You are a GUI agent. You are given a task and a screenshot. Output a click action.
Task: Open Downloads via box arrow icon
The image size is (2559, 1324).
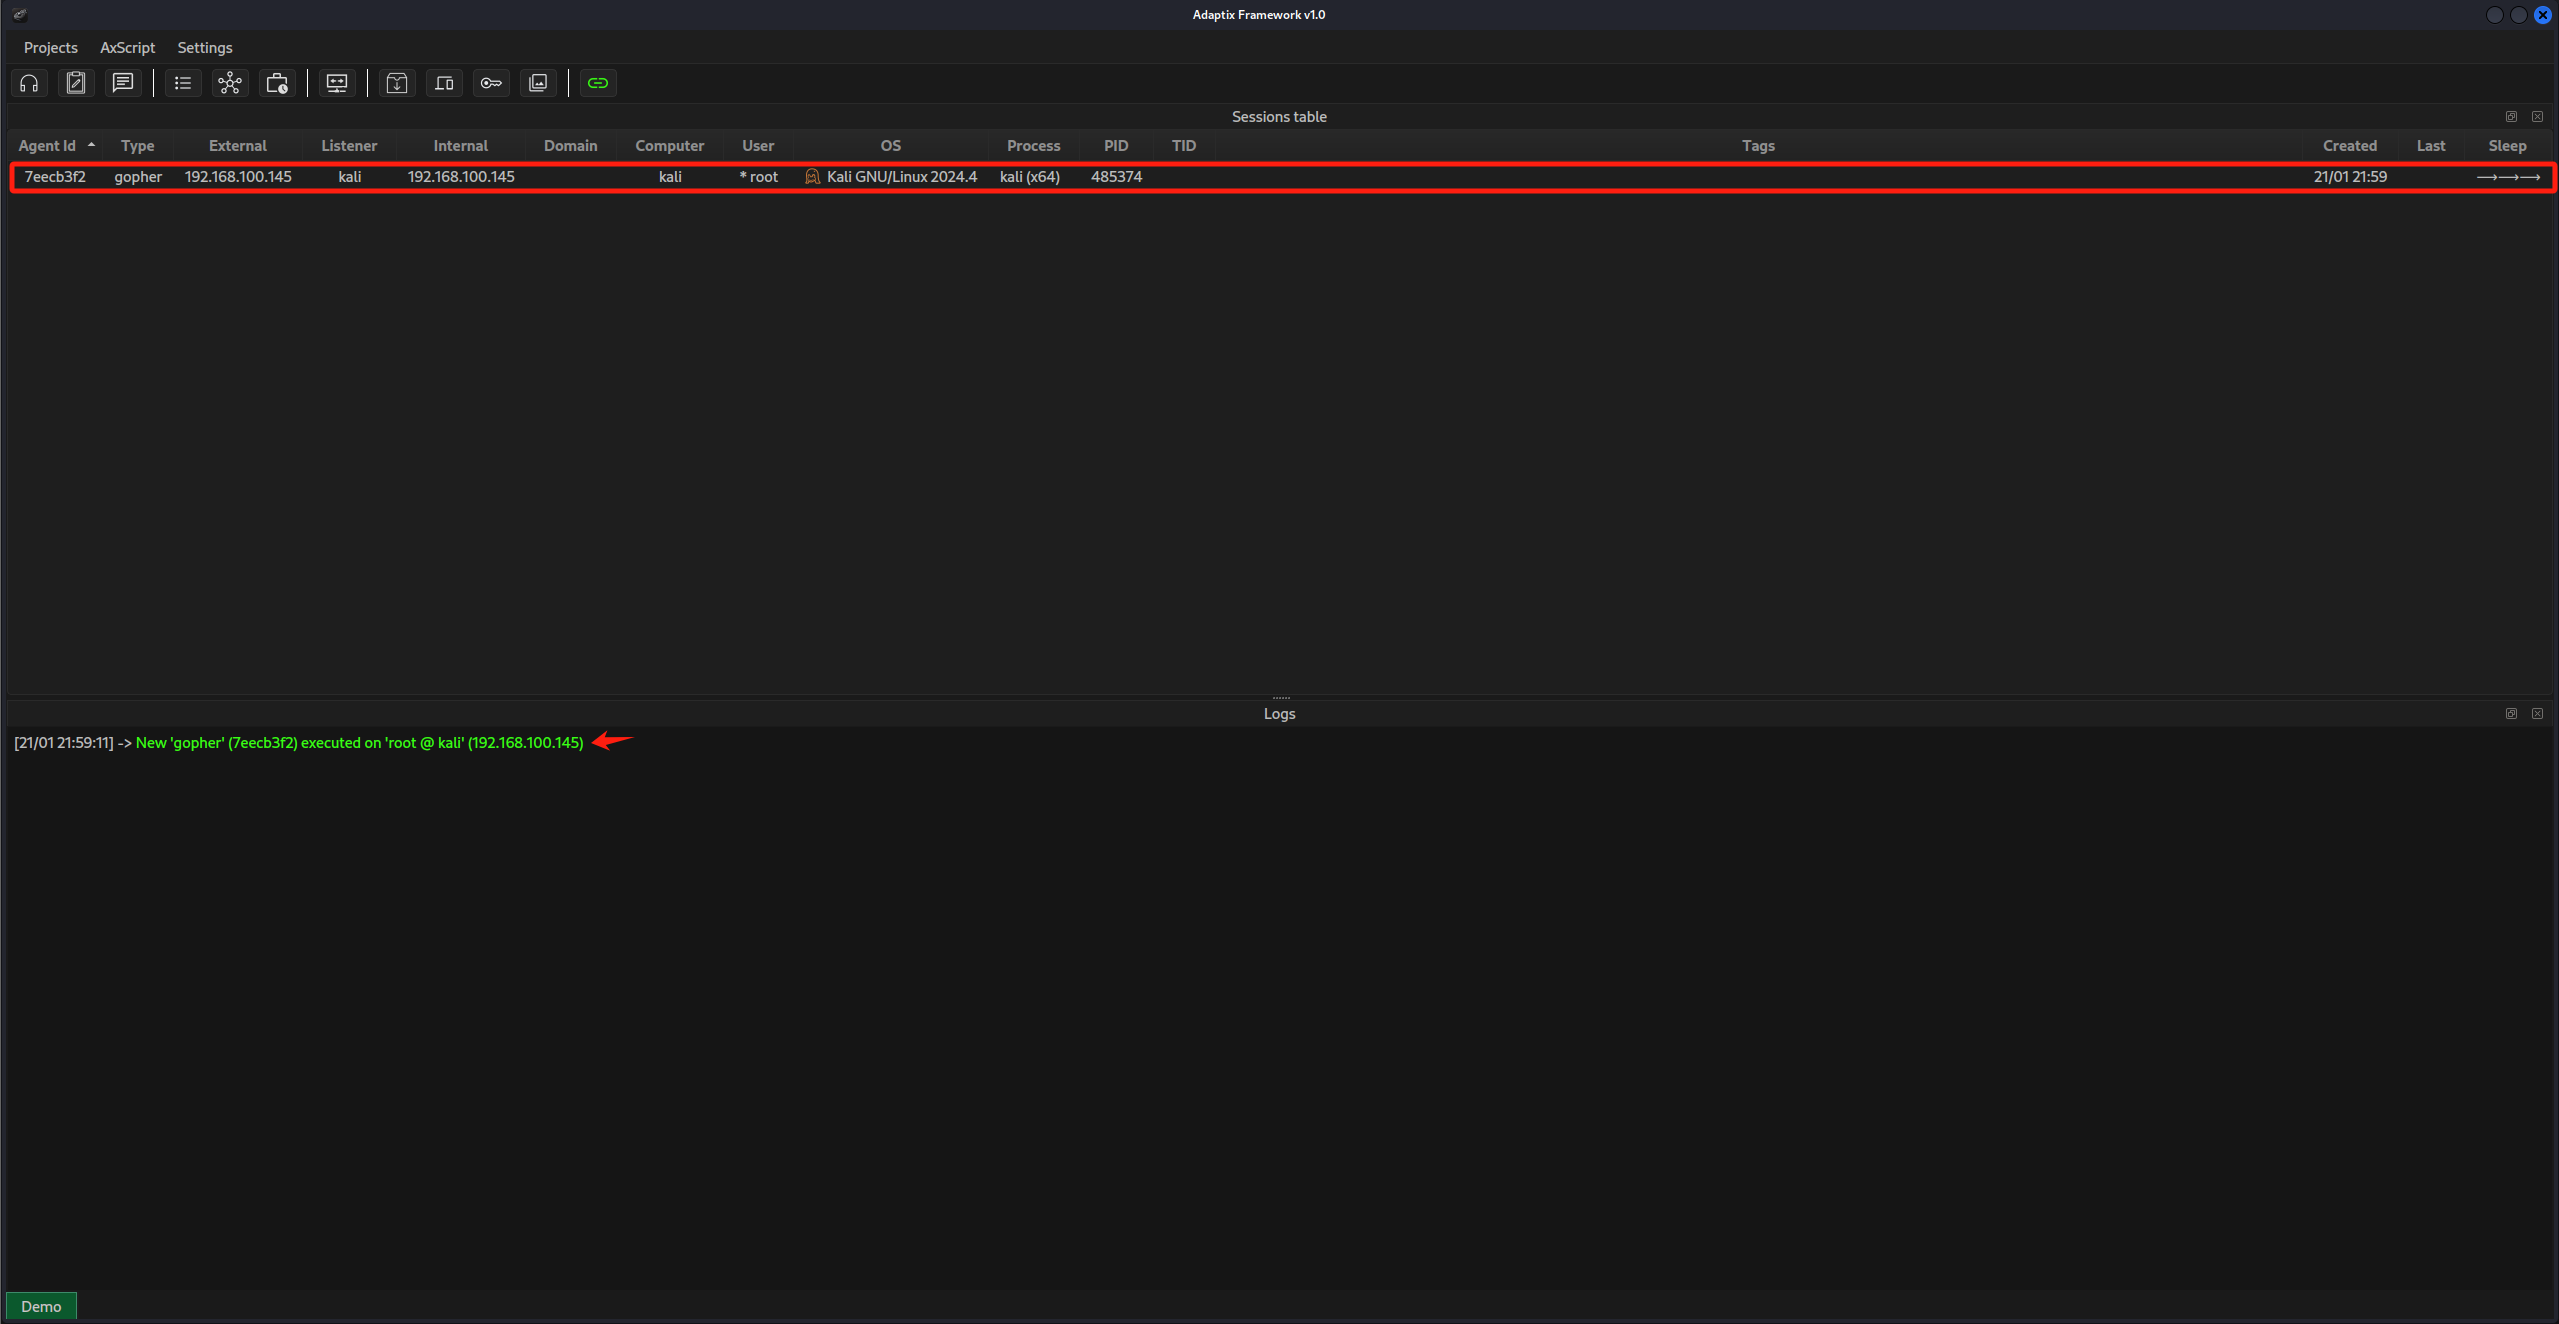tap(397, 83)
